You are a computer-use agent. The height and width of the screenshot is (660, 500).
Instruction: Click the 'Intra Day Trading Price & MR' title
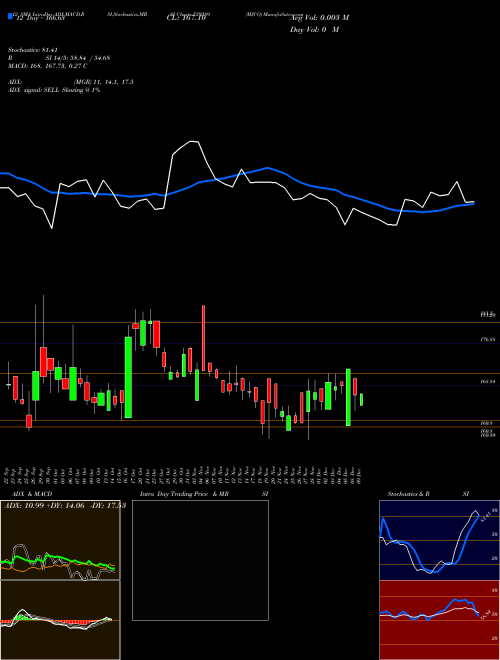coord(184,494)
